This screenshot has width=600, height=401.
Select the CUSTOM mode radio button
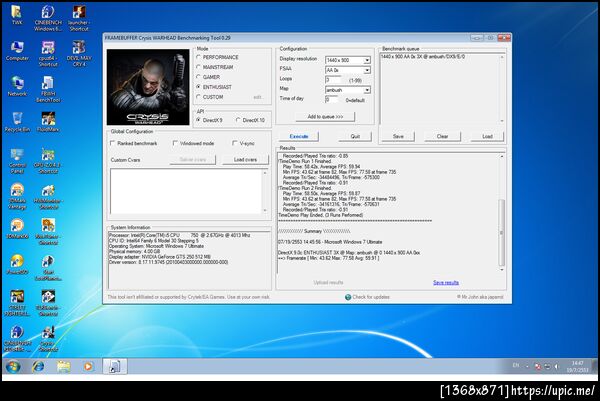[198, 97]
